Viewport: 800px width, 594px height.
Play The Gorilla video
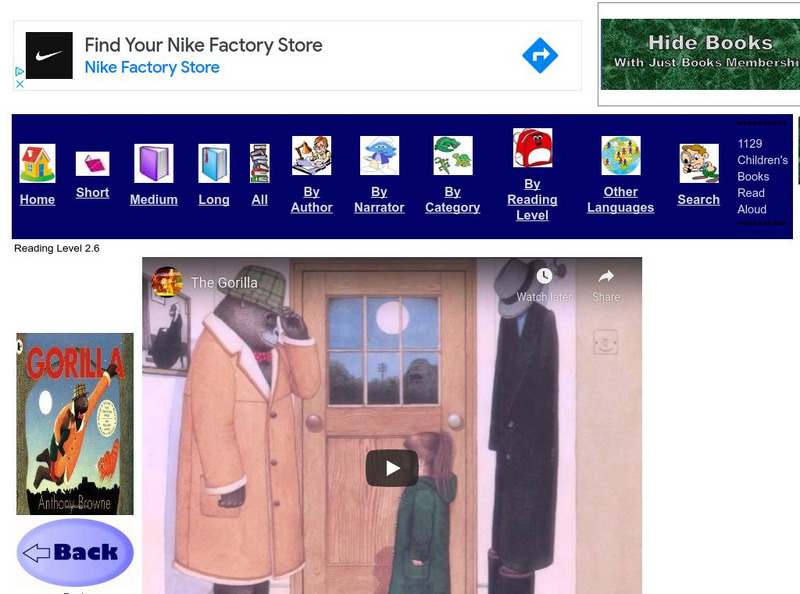pos(392,468)
